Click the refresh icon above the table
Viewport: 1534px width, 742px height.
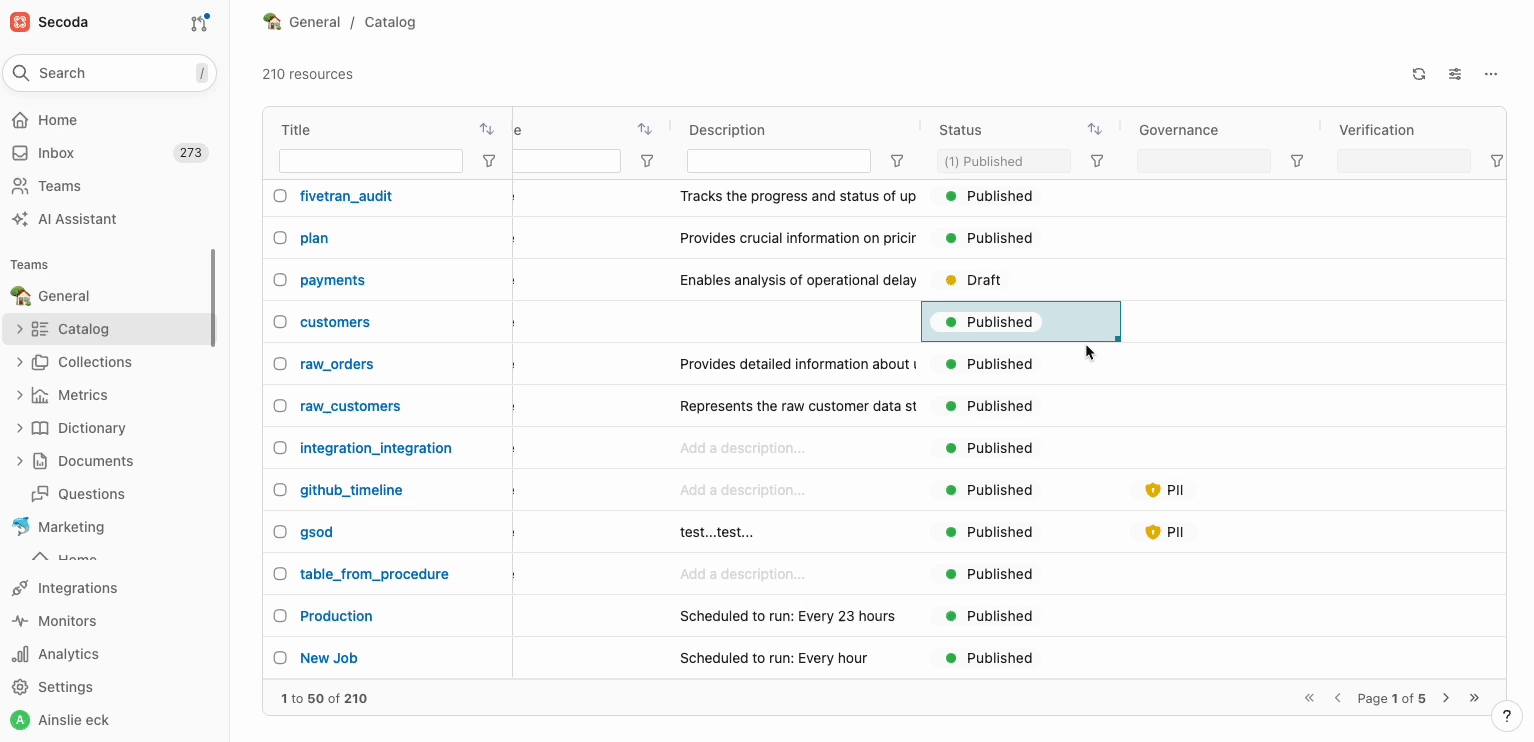[x=1418, y=74]
